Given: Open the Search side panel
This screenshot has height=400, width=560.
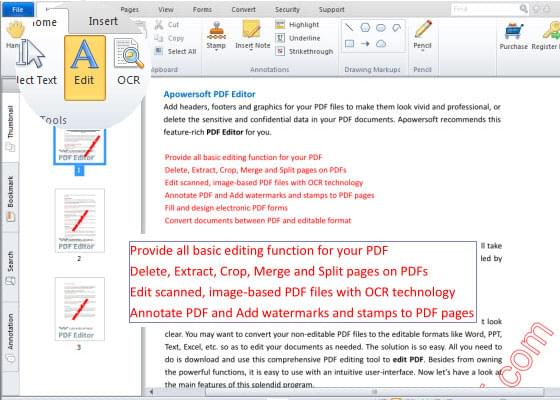Looking at the screenshot, I should [10, 268].
